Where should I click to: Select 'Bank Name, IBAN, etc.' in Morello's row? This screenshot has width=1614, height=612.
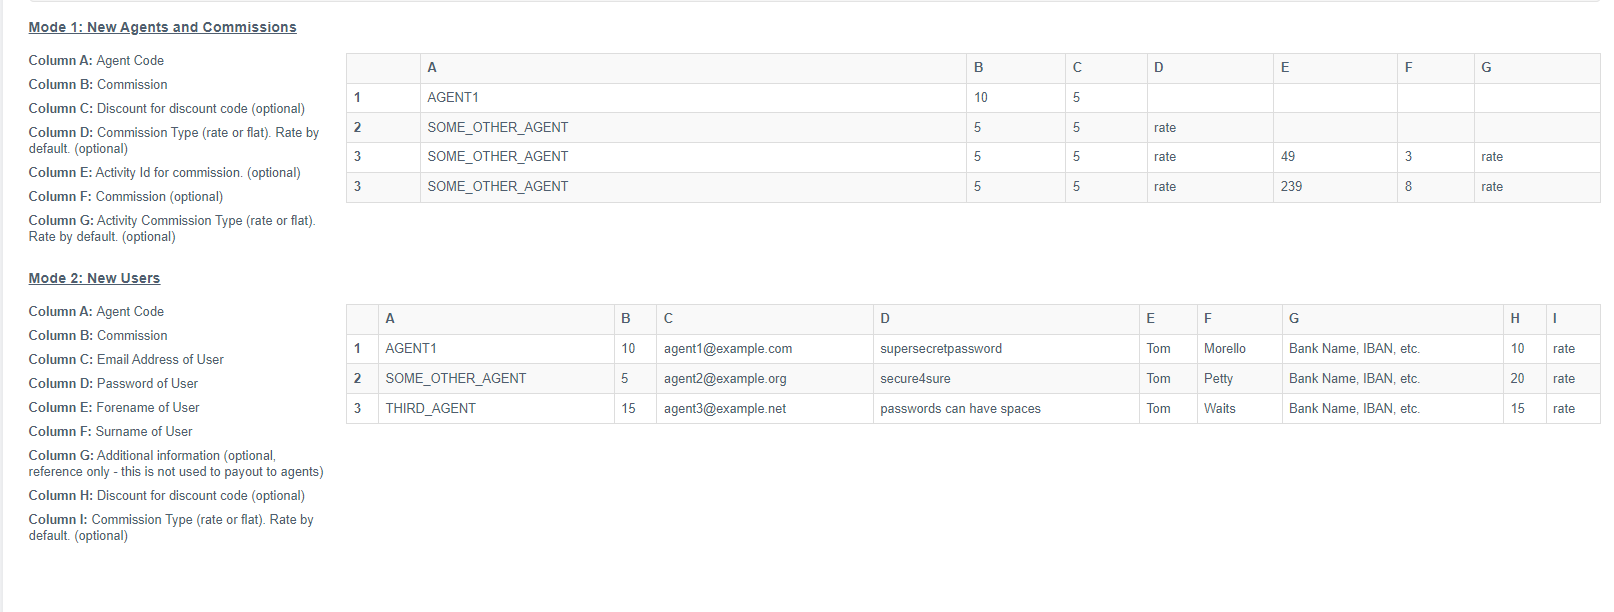(1354, 349)
